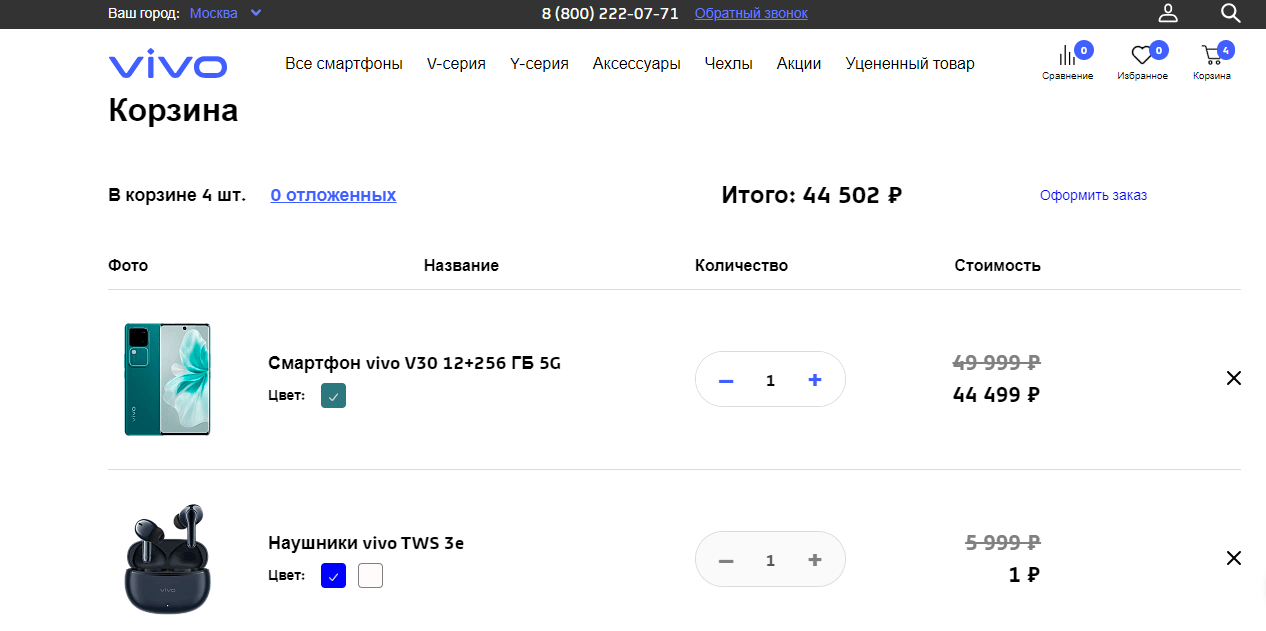Click the В корзине 4 шт. text
Image resolution: width=1266 pixels, height=631 pixels.
(x=177, y=195)
